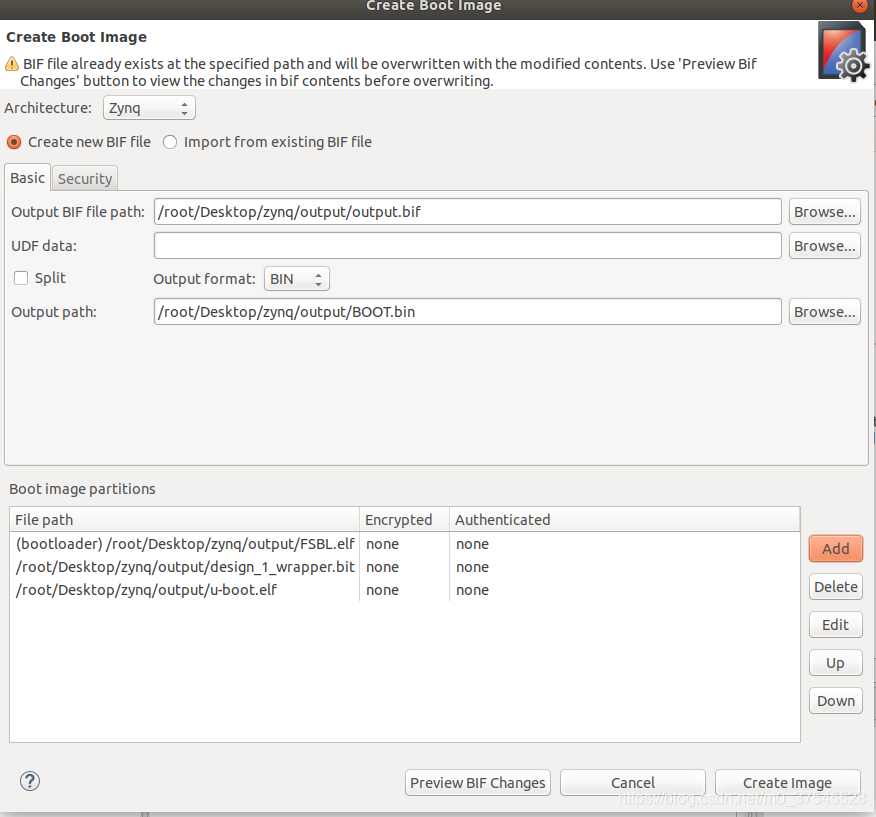
Task: Select the u-boot.elf partition row
Action: pyautogui.click(x=404, y=590)
